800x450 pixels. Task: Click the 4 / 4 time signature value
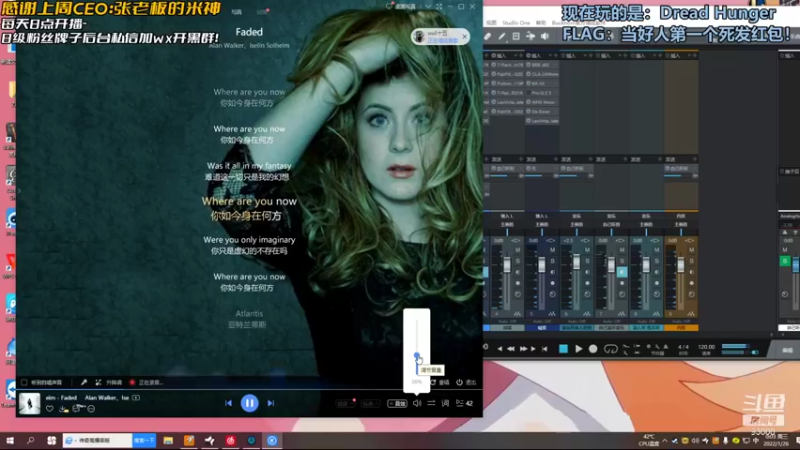click(683, 347)
